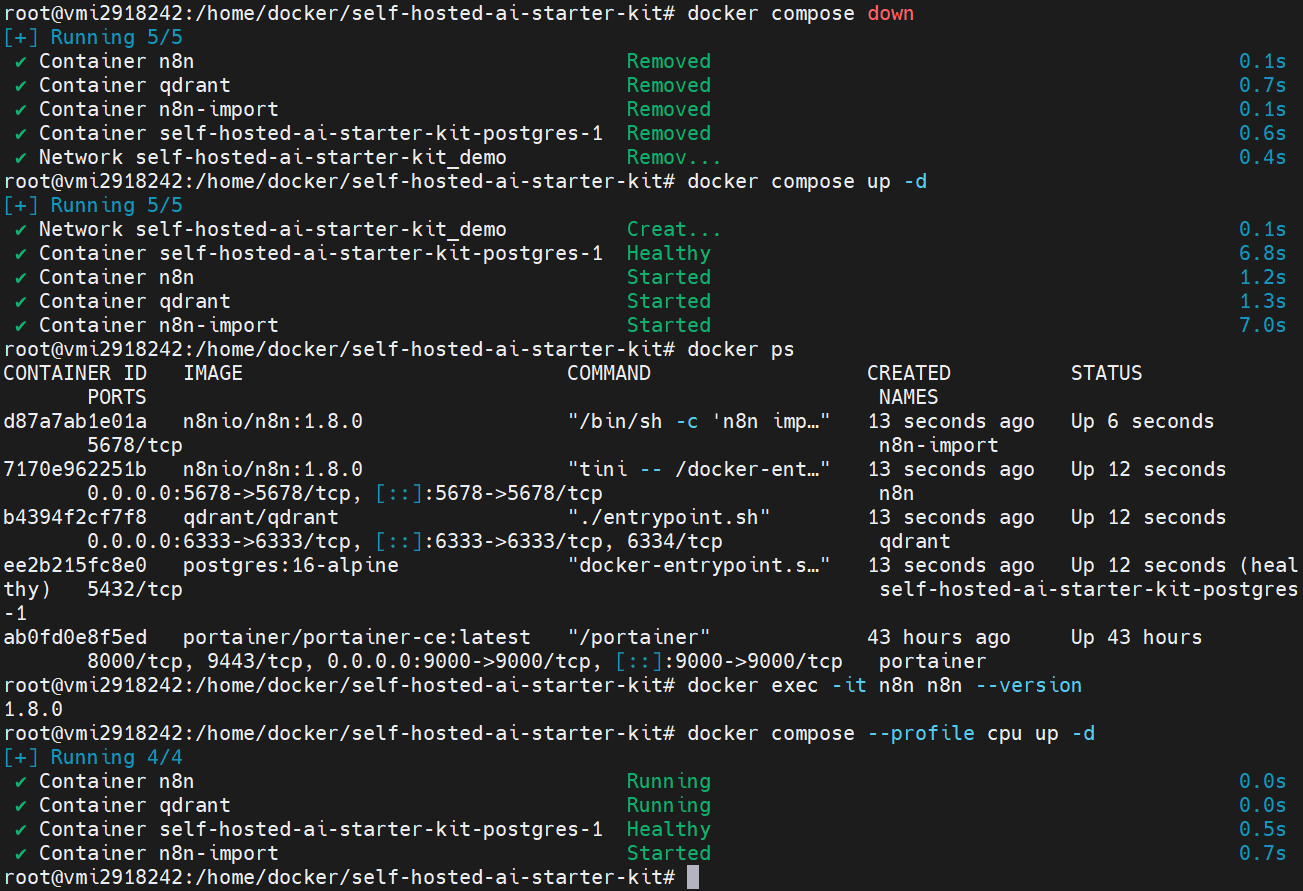Click the 'portainer/portainer-ce:latest' image name
This screenshot has width=1303, height=891.
coord(356,637)
